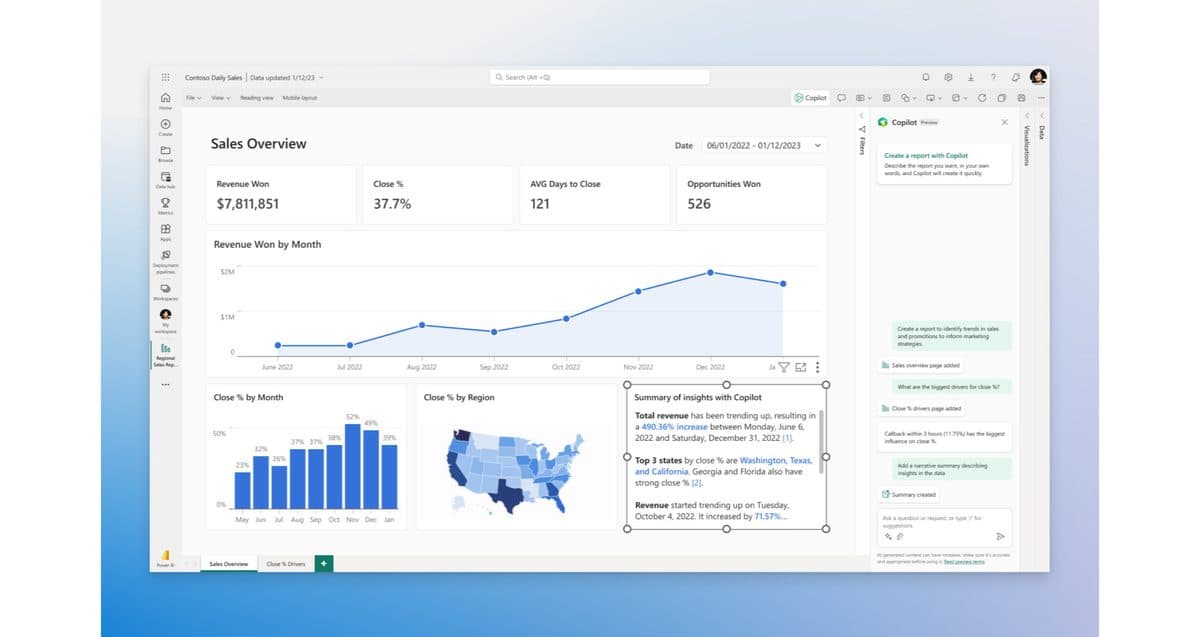1200x637 pixels.
Task: Click the Summary created chip
Action: pos(909,494)
